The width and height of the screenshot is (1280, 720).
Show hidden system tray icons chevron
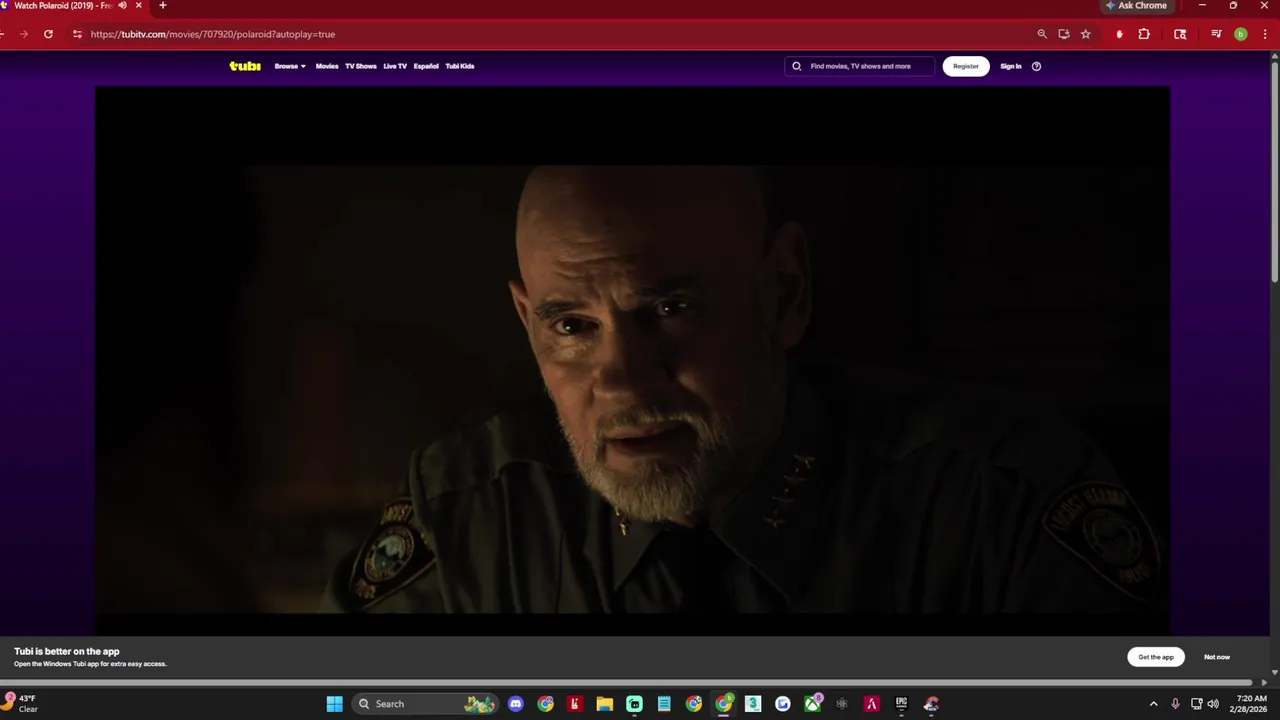(x=1153, y=704)
